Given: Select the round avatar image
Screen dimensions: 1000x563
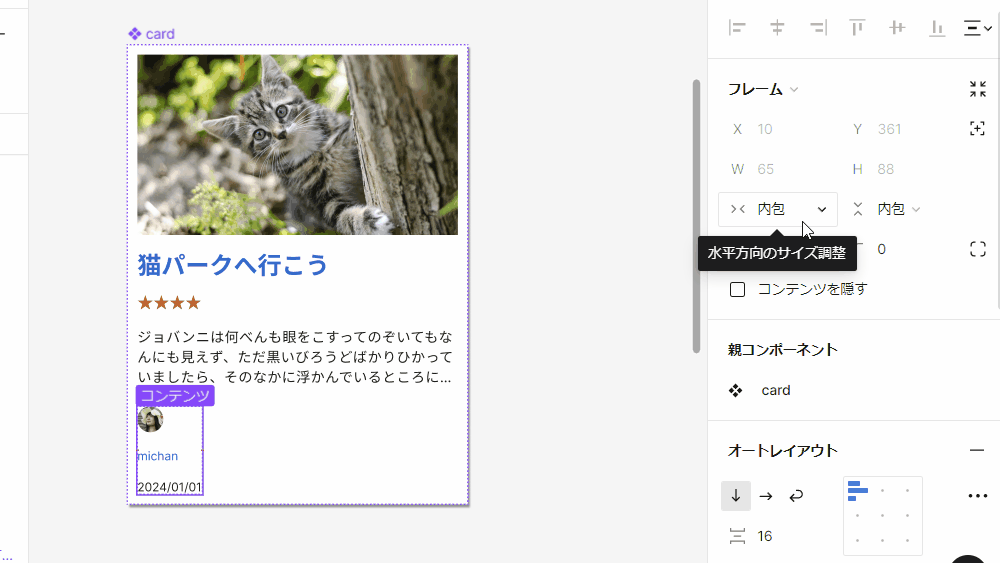Looking at the screenshot, I should 151,420.
